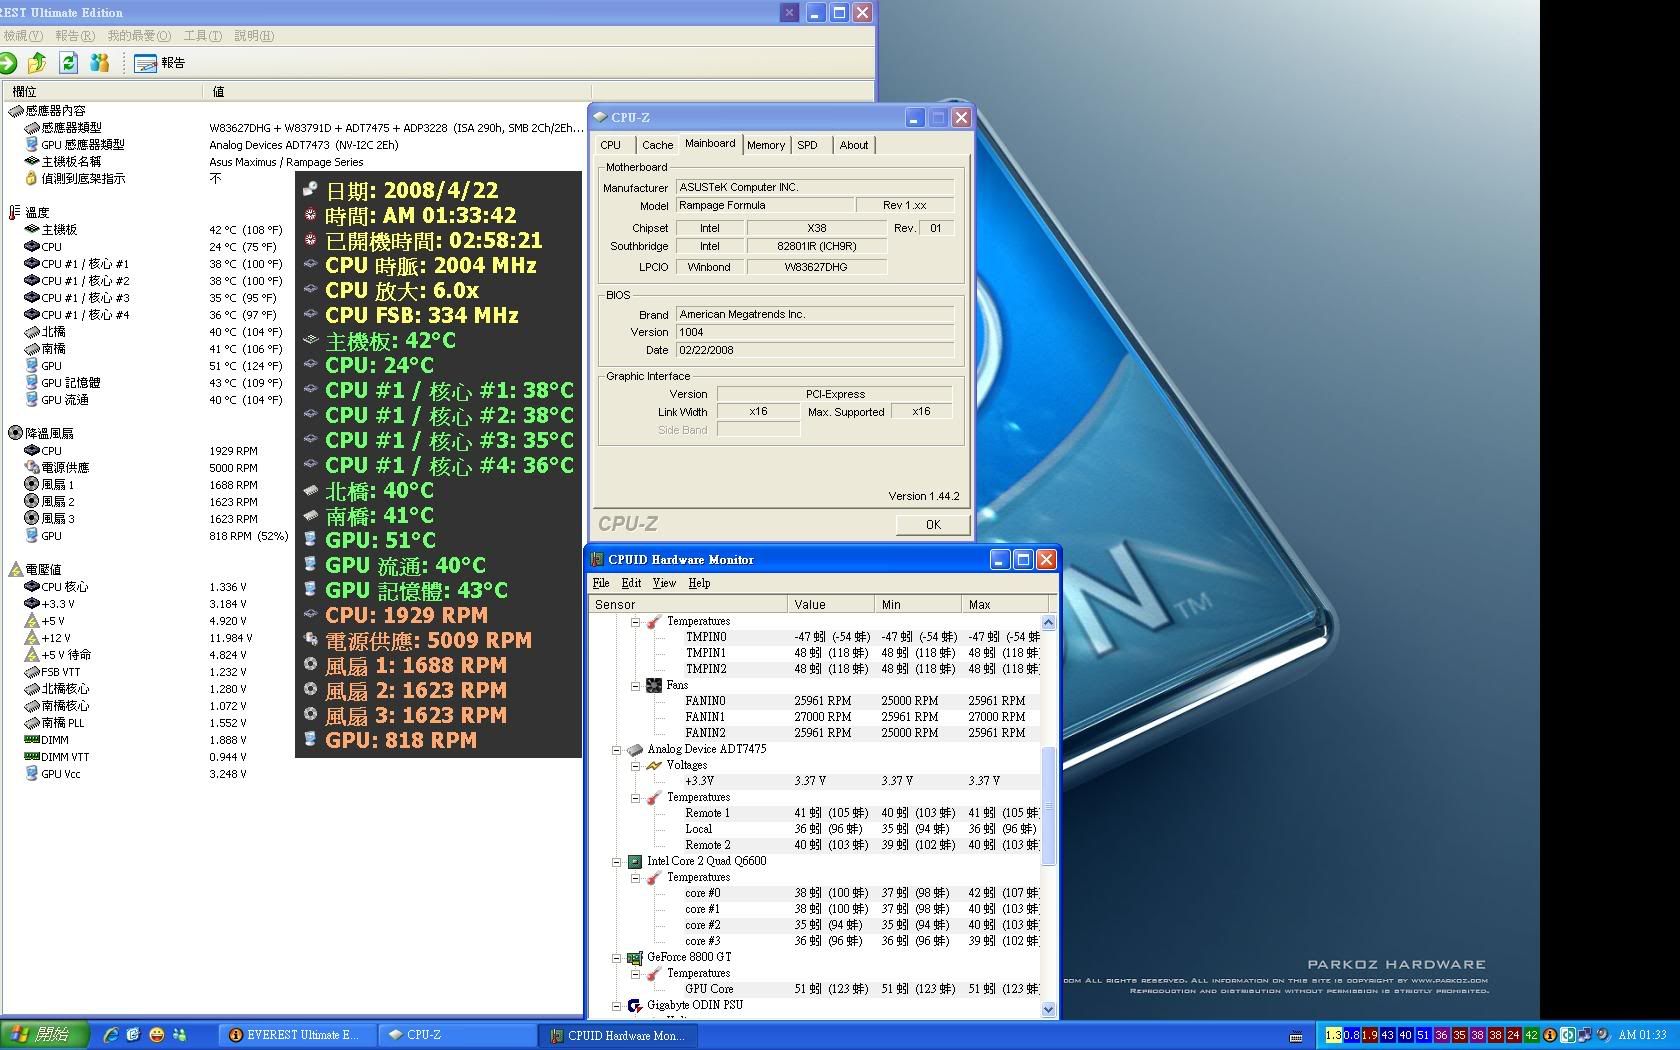Image resolution: width=1680 pixels, height=1050 pixels.
Task: Open the 開始 Start button
Action: coord(45,1035)
